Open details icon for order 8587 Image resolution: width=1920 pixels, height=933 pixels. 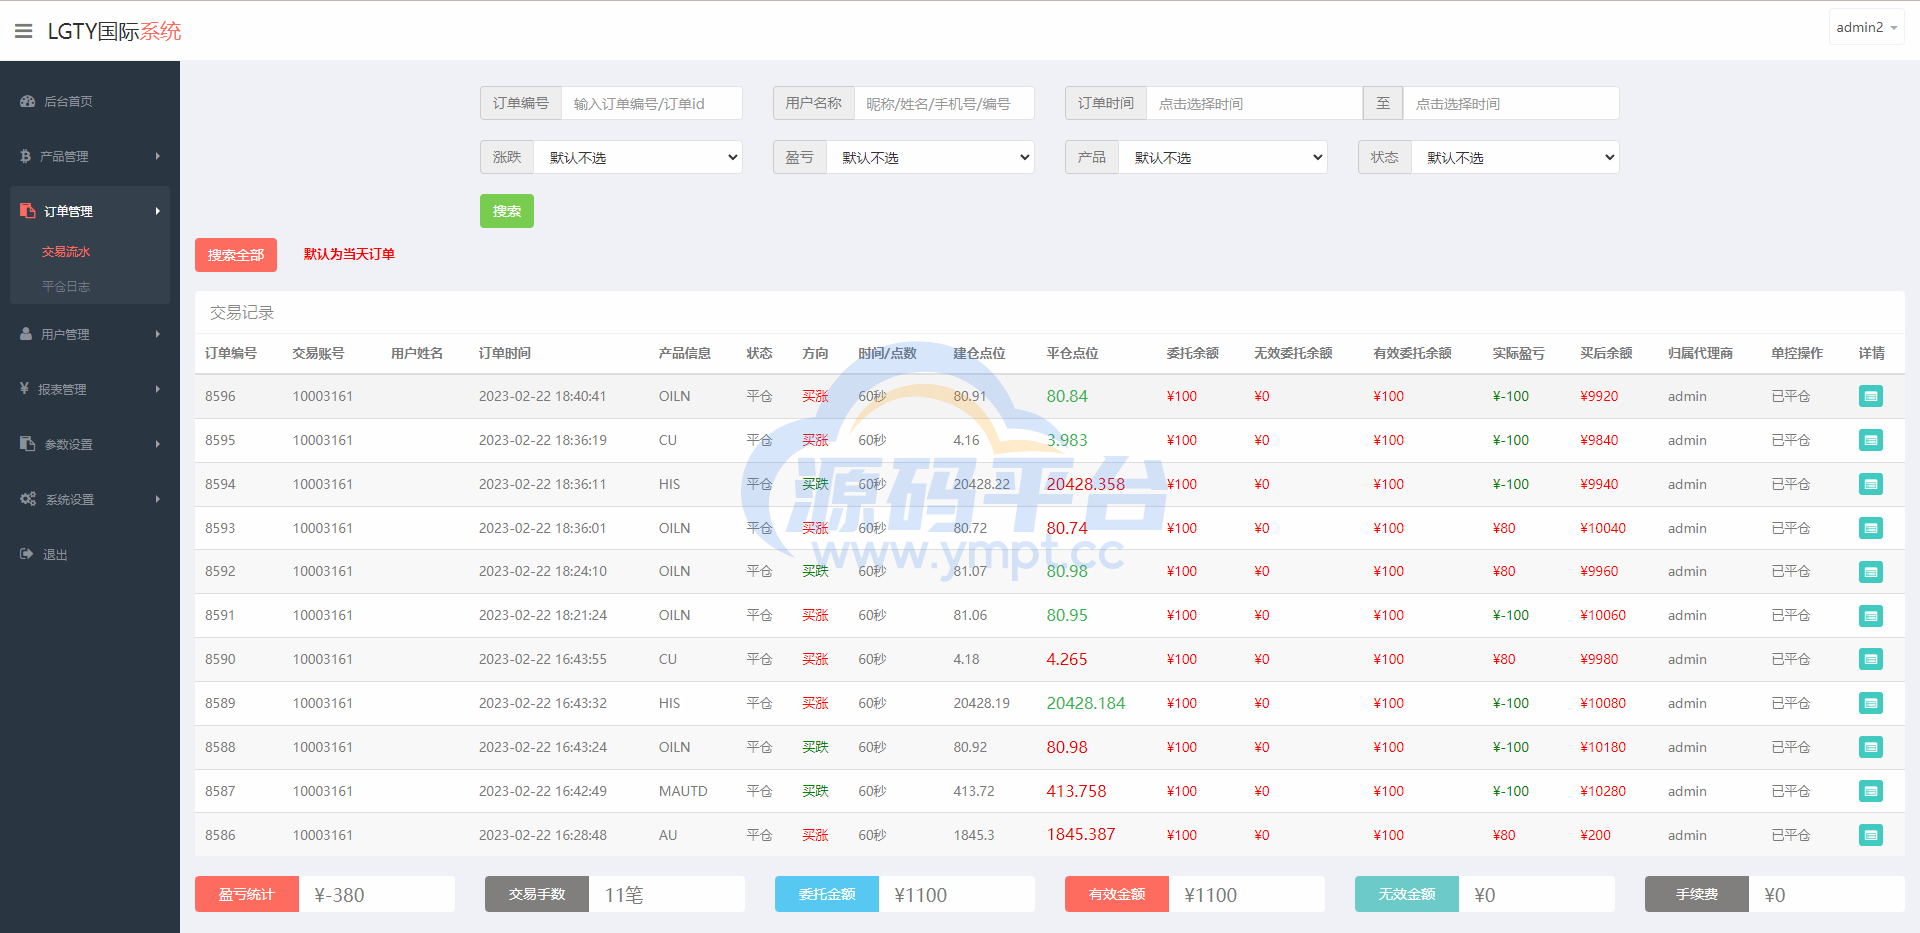click(x=1870, y=791)
